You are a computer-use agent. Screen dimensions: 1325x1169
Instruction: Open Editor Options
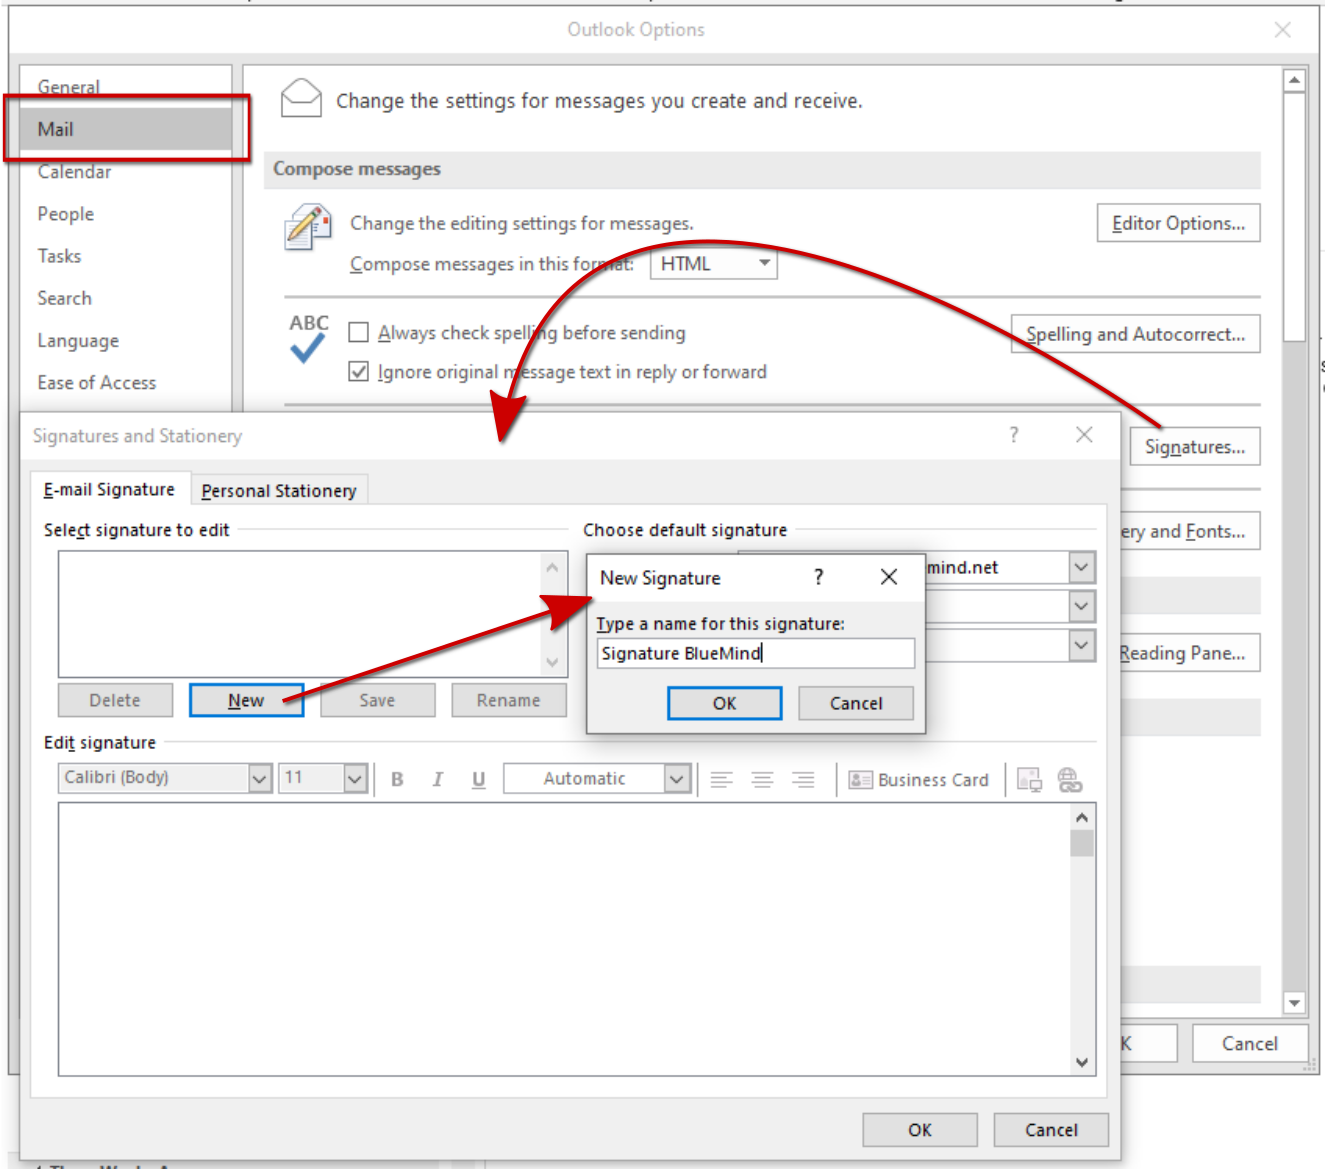pyautogui.click(x=1178, y=223)
